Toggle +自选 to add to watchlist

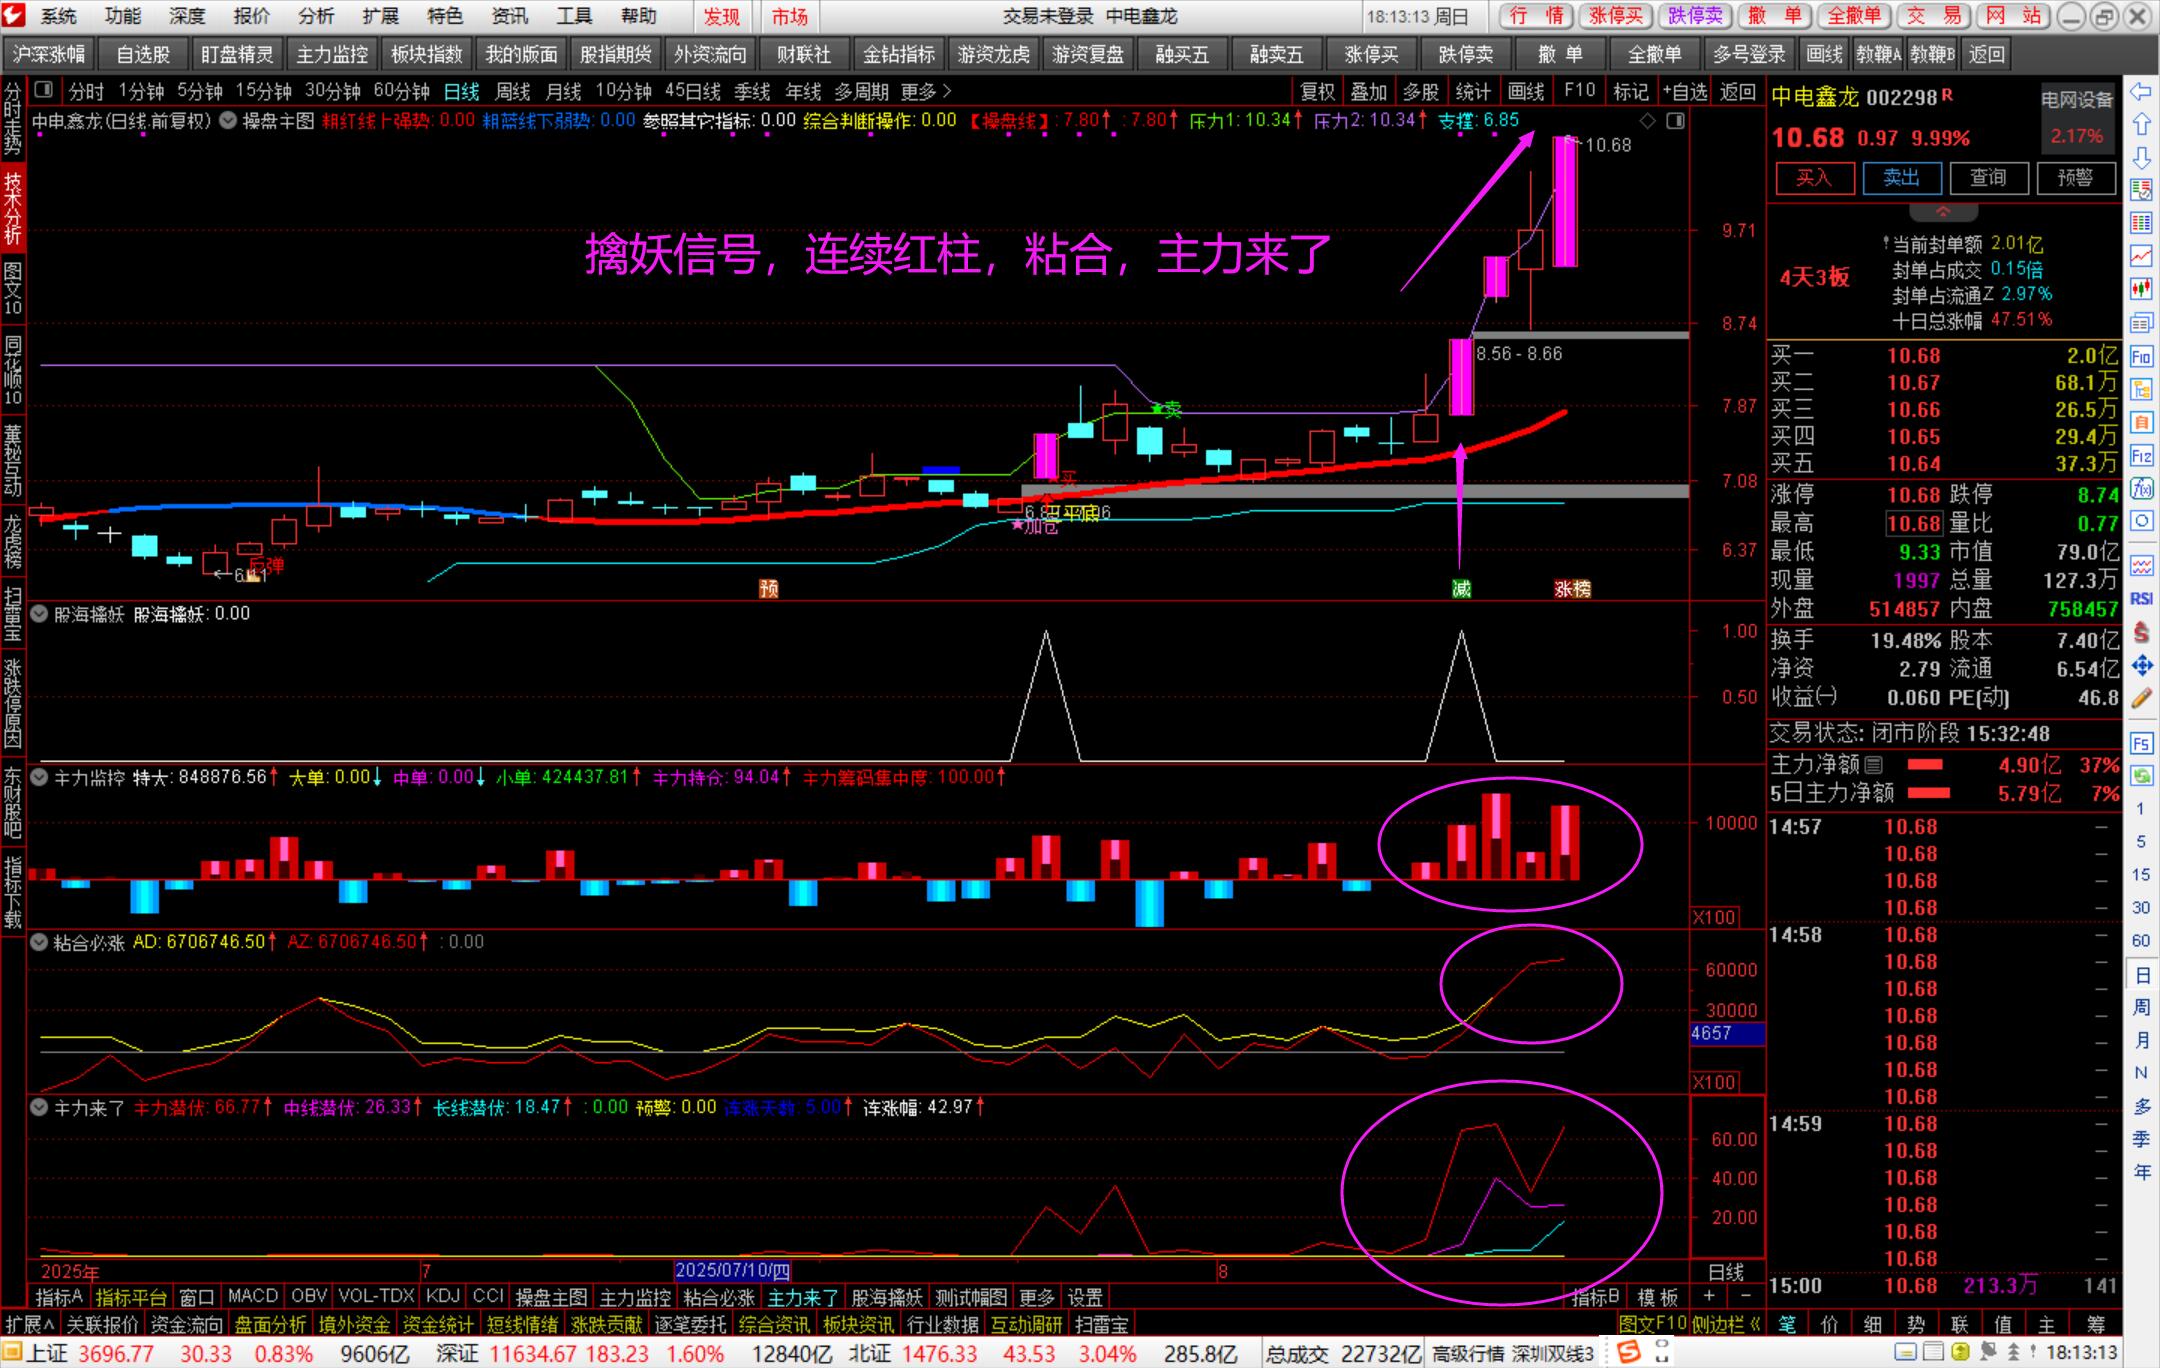tap(1685, 91)
